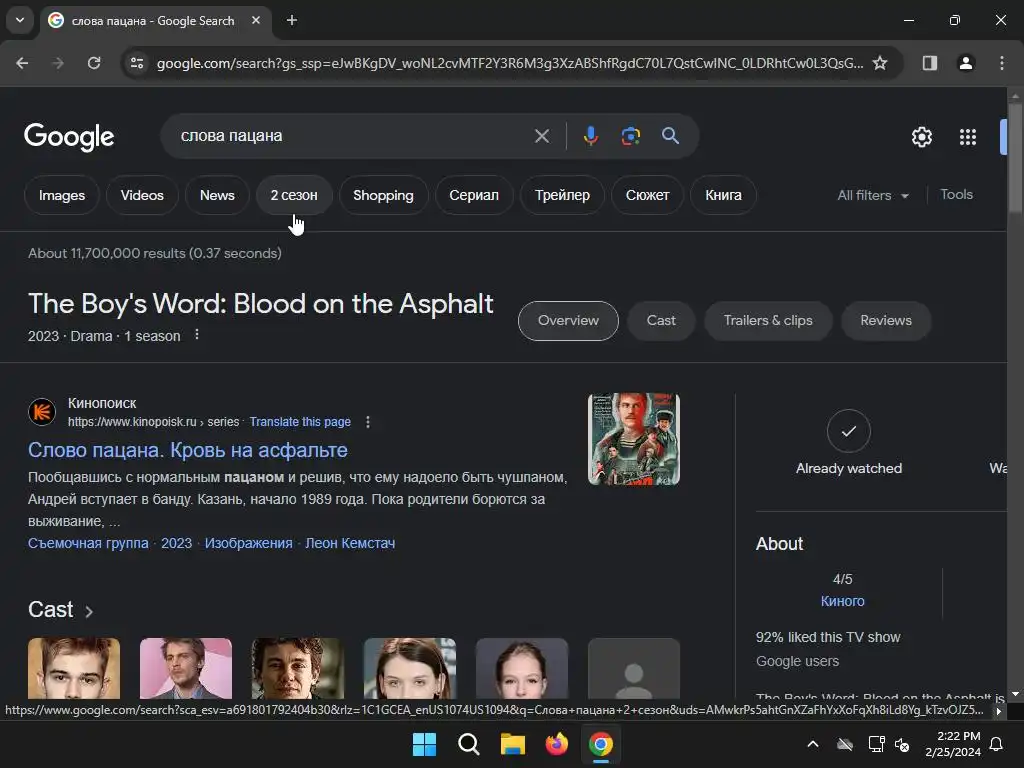
Task: Show hidden system tray icons
Action: pyautogui.click(x=813, y=744)
